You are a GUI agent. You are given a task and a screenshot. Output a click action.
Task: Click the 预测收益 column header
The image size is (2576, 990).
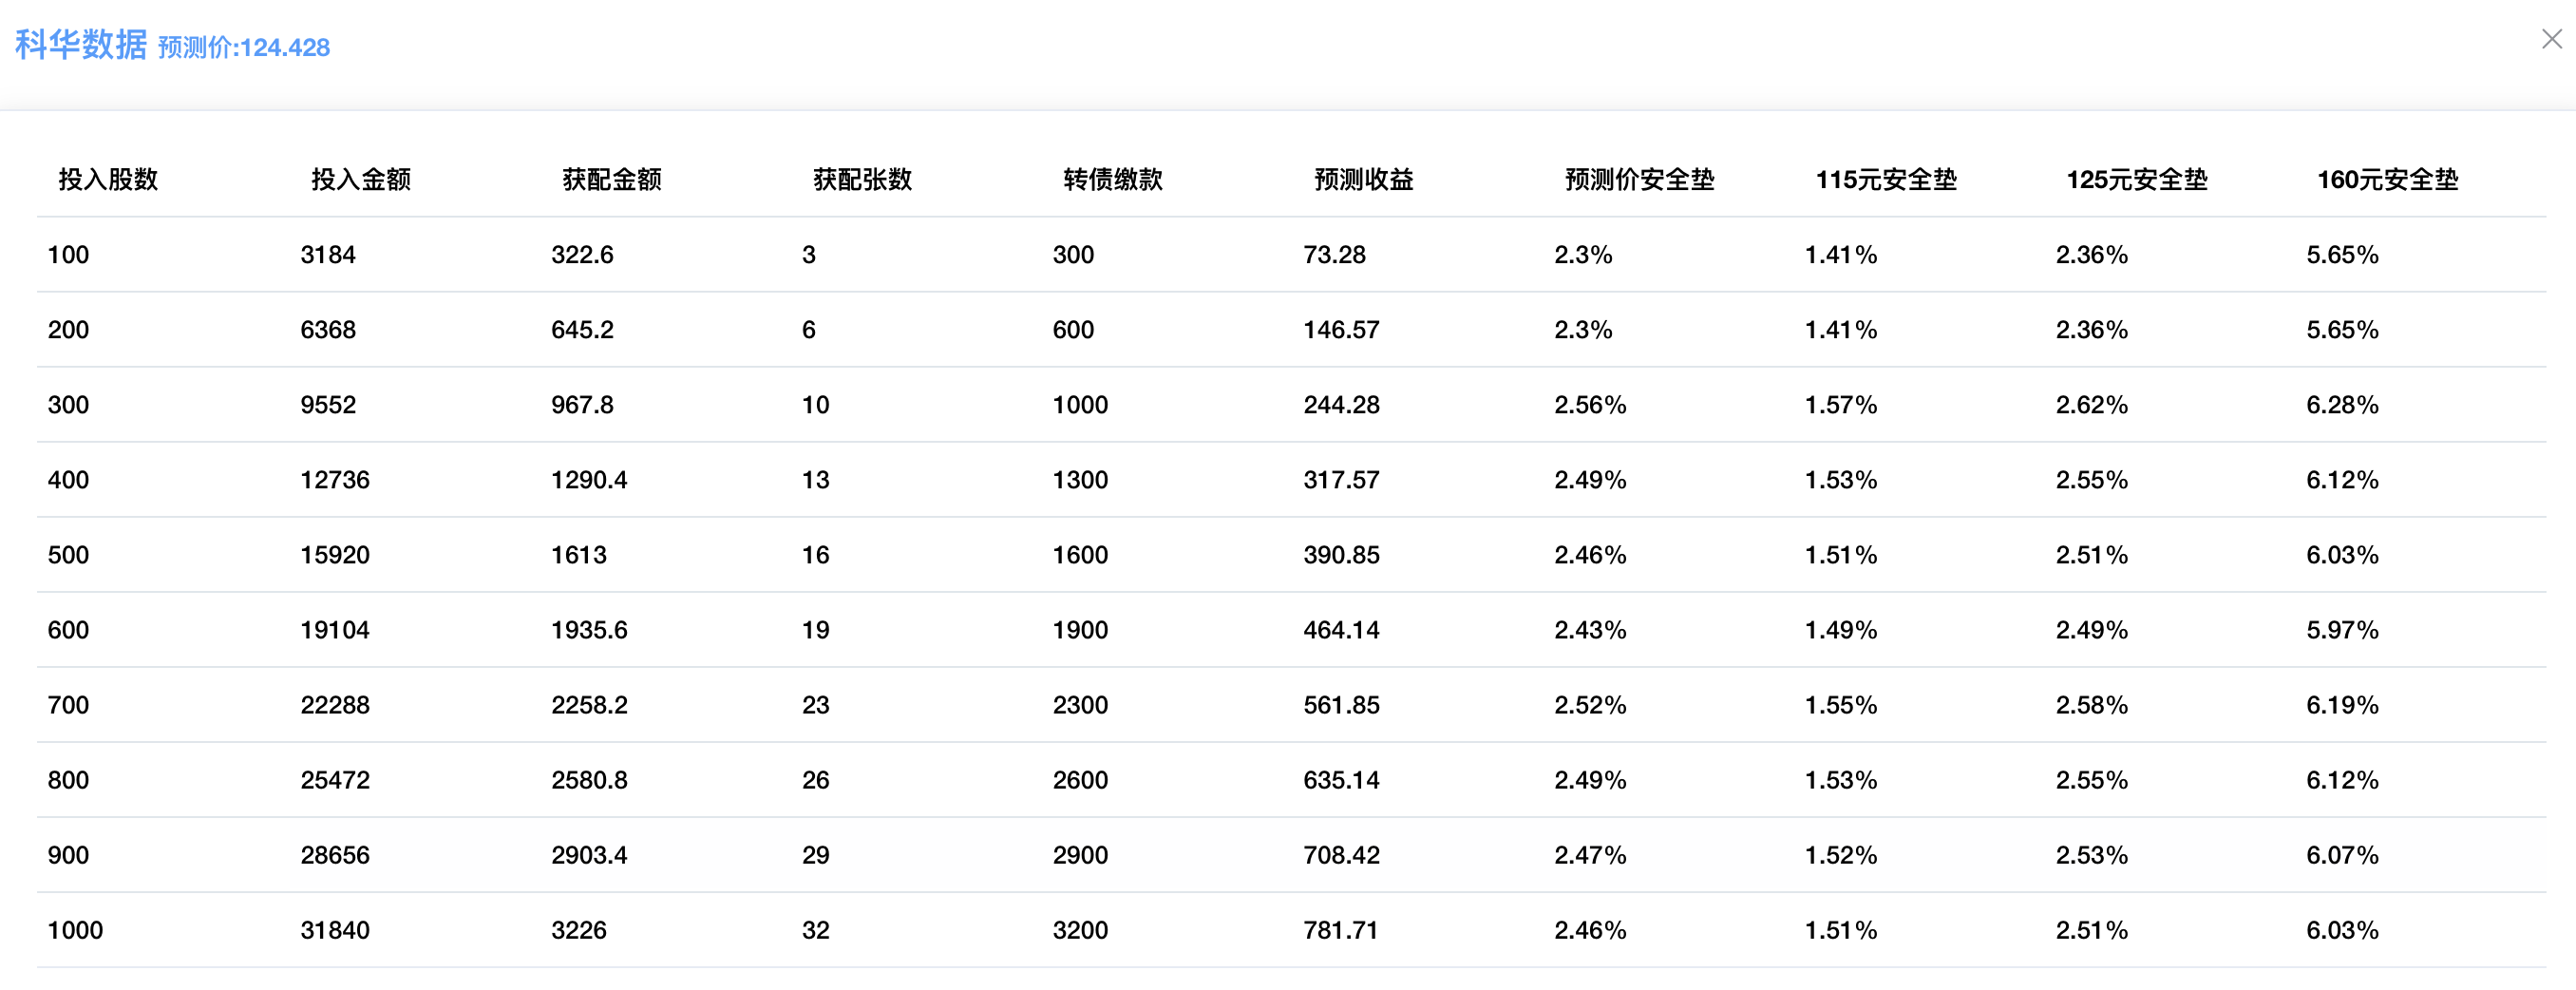click(1363, 179)
